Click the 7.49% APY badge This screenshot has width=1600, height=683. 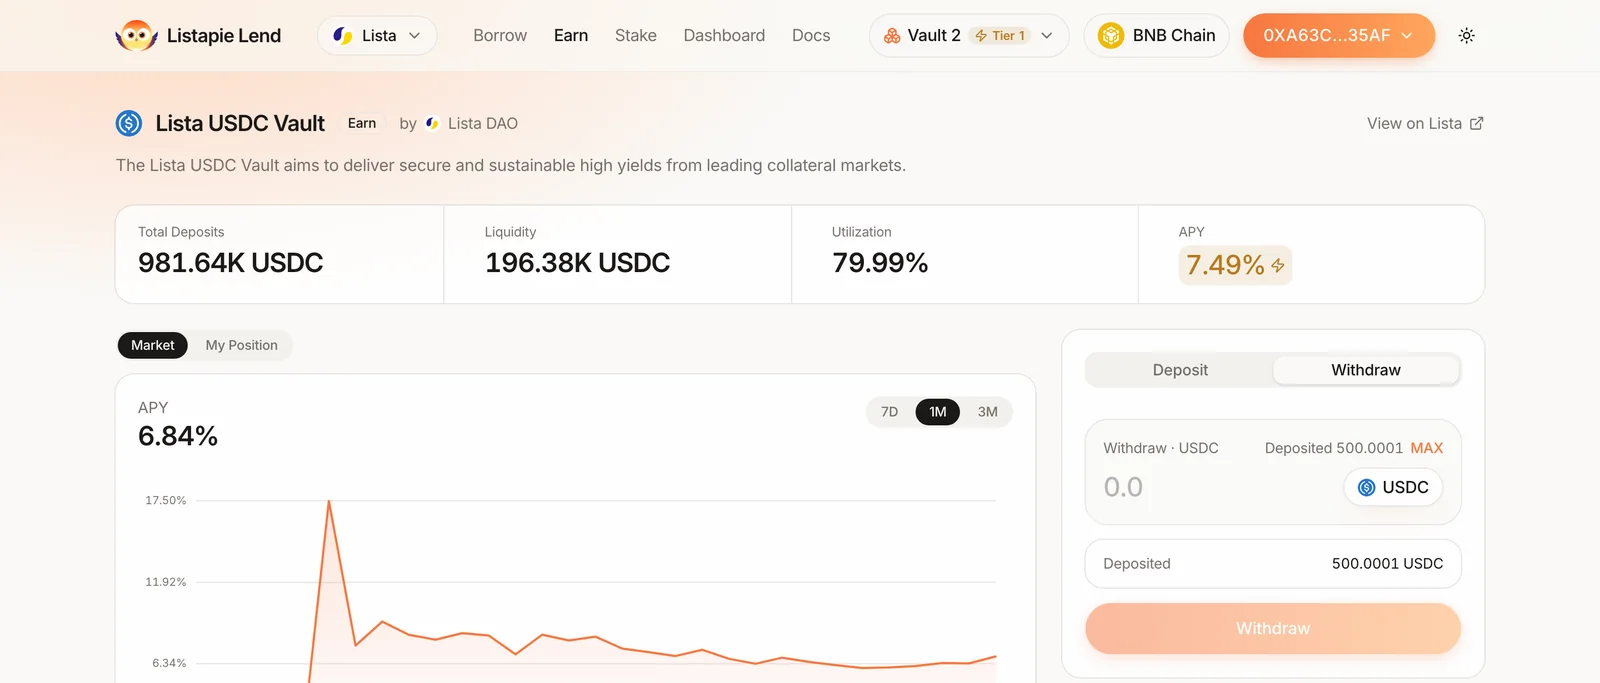tap(1235, 265)
